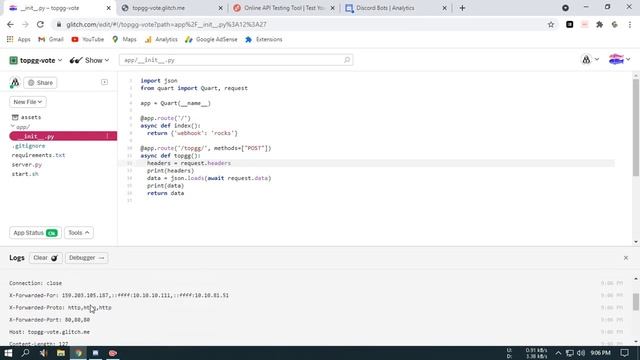Show hidden system tray icons
This screenshot has width=640, height=360.
pyautogui.click(x=558, y=353)
